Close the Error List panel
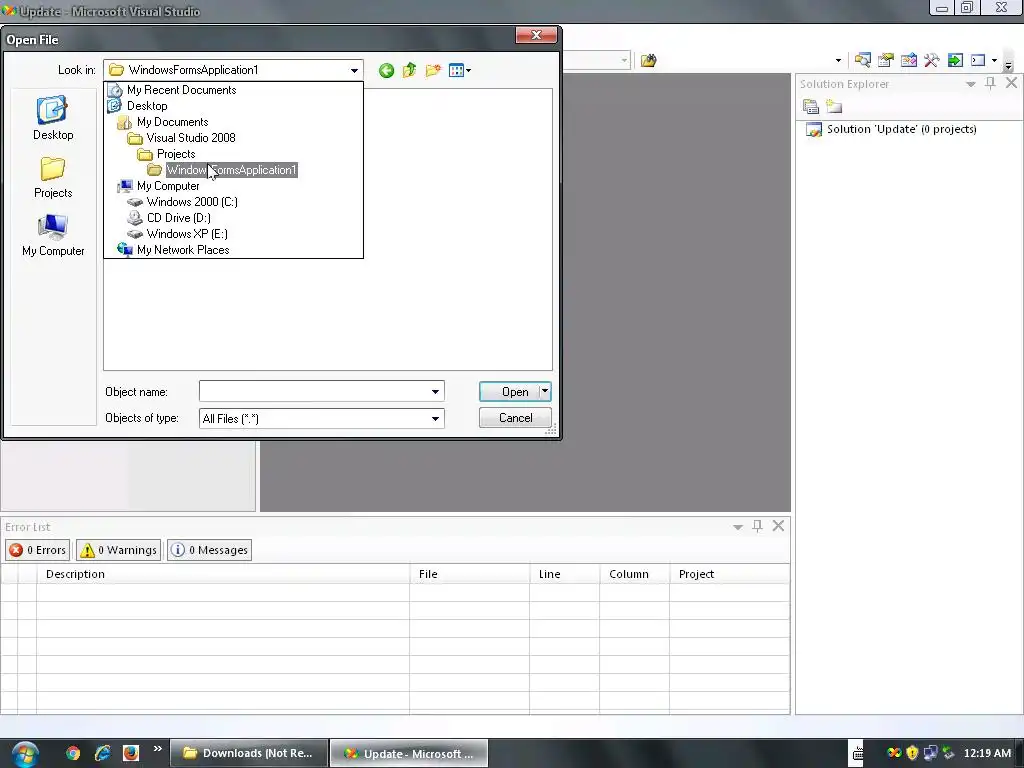 [x=778, y=526]
